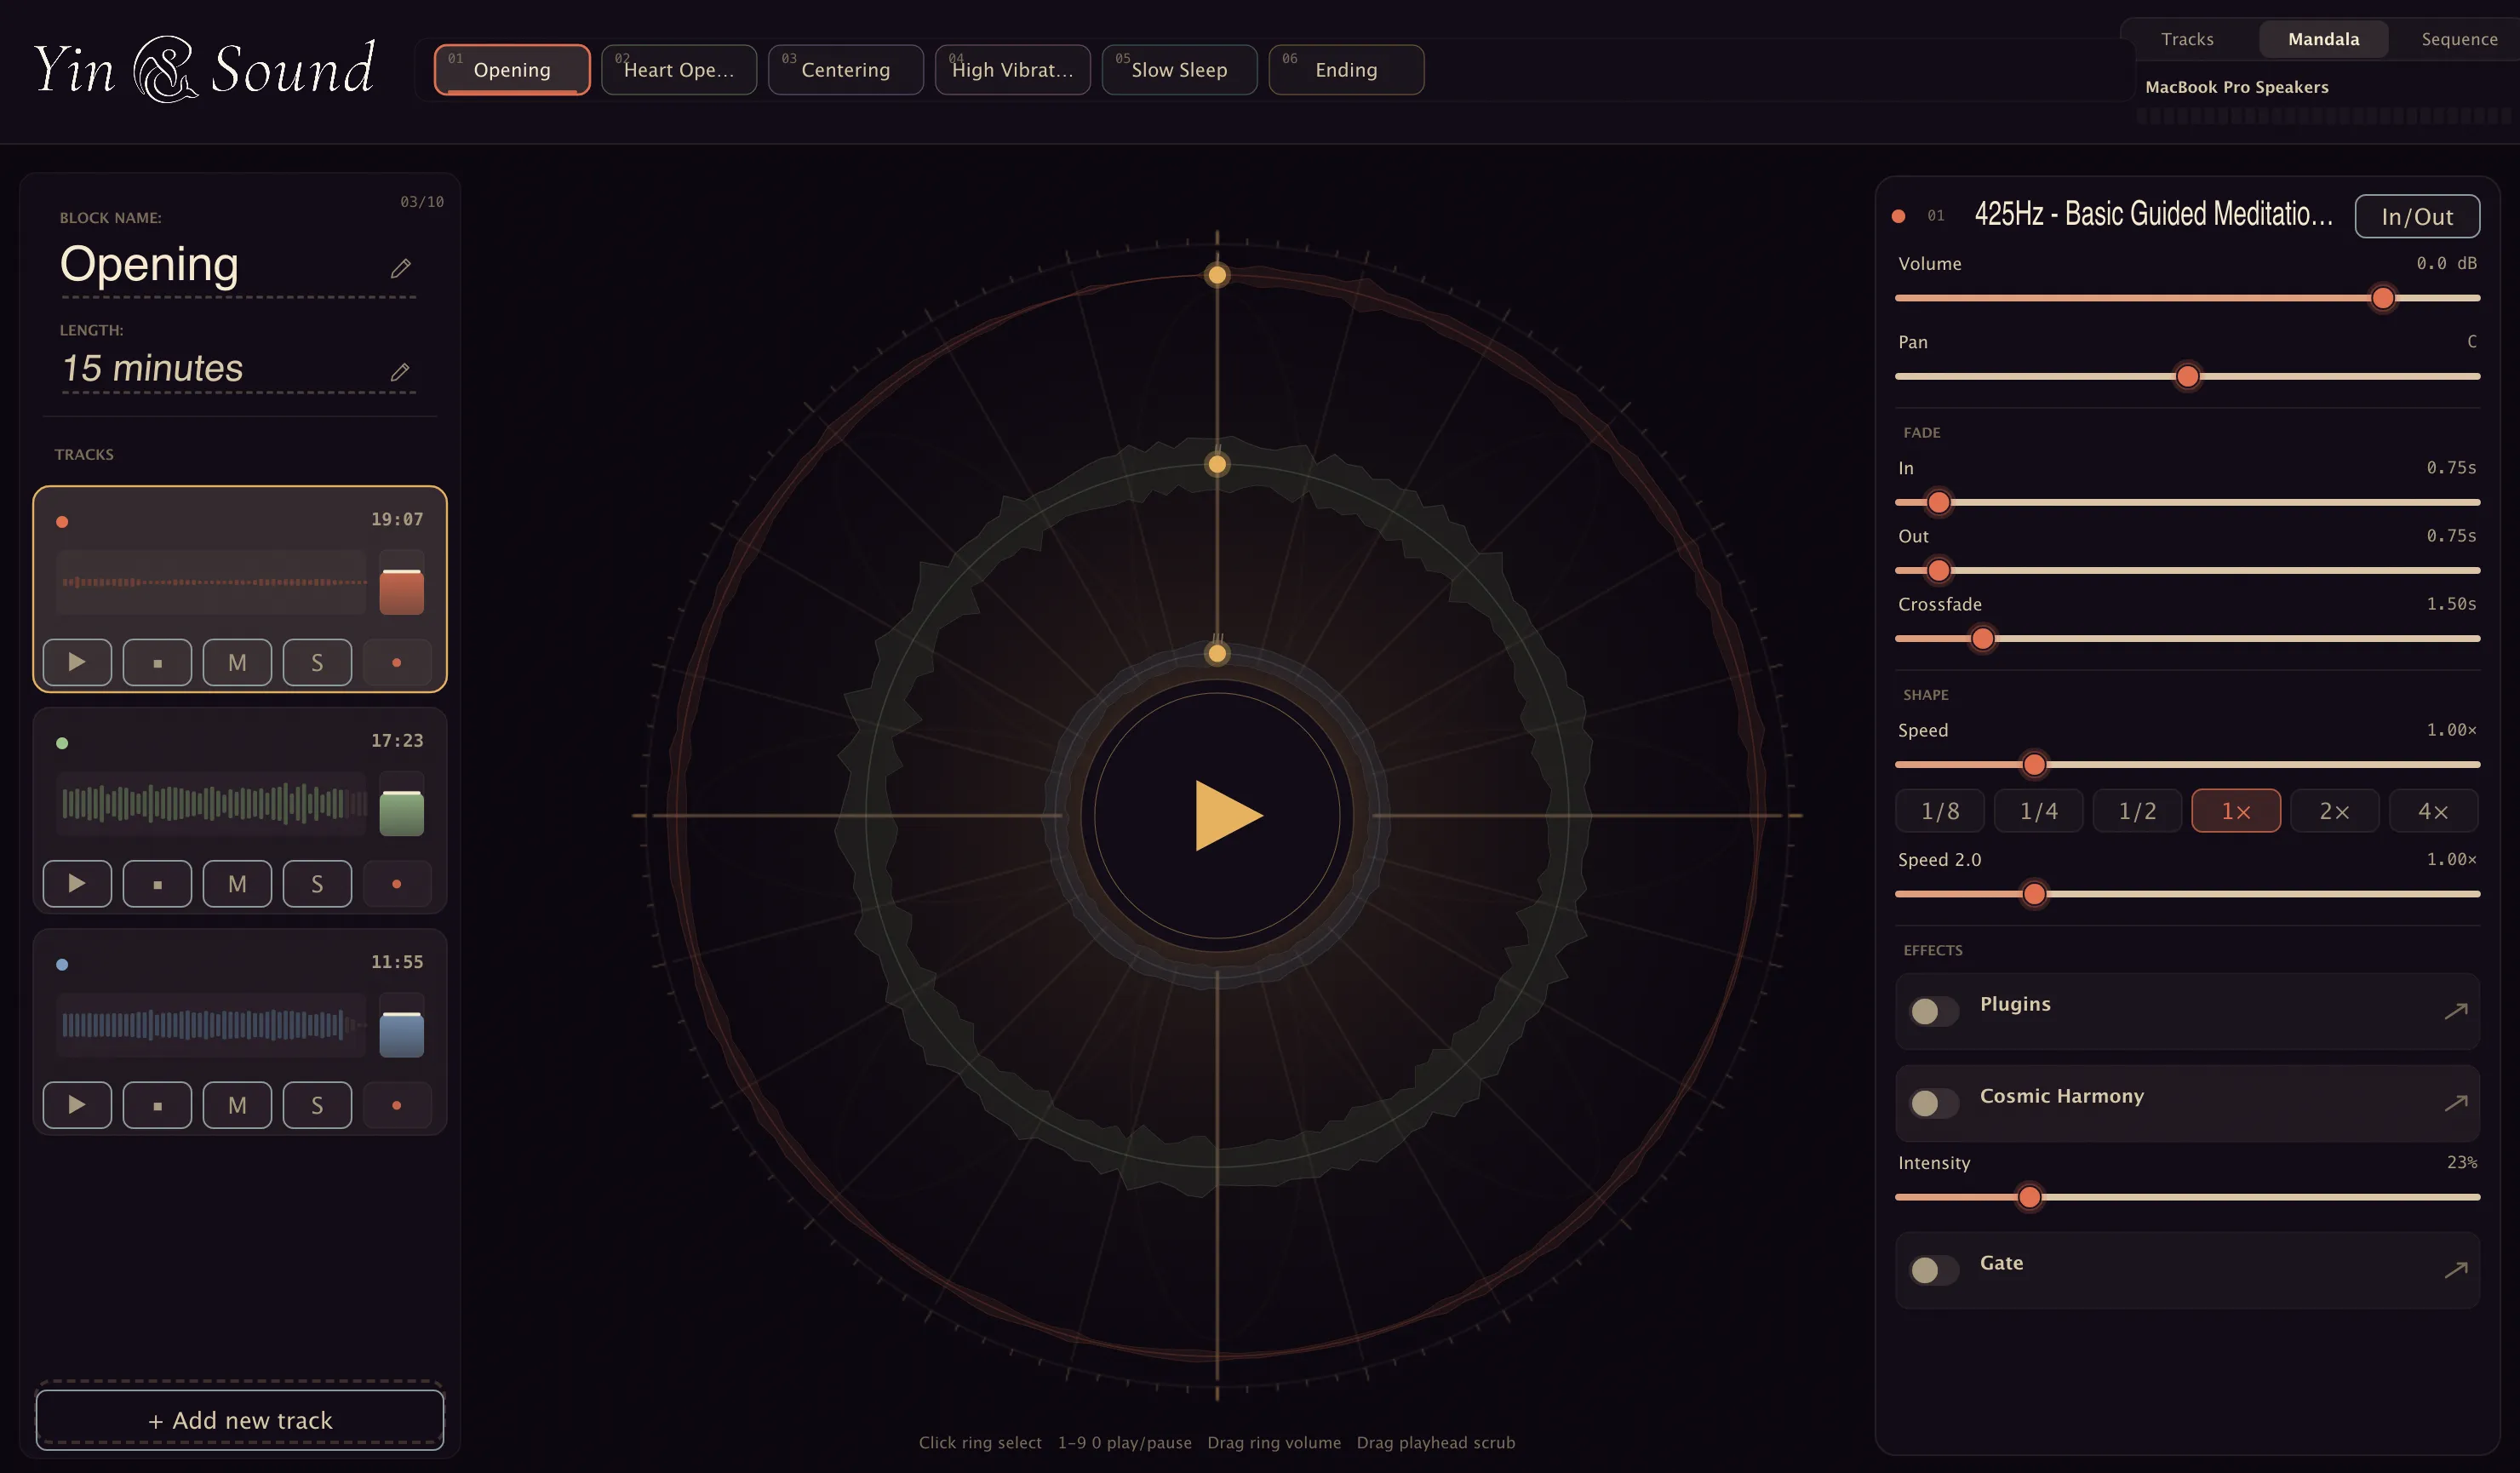The width and height of the screenshot is (2520, 1473).
Task: Switch to High Vibrat... block tab
Action: click(1013, 69)
